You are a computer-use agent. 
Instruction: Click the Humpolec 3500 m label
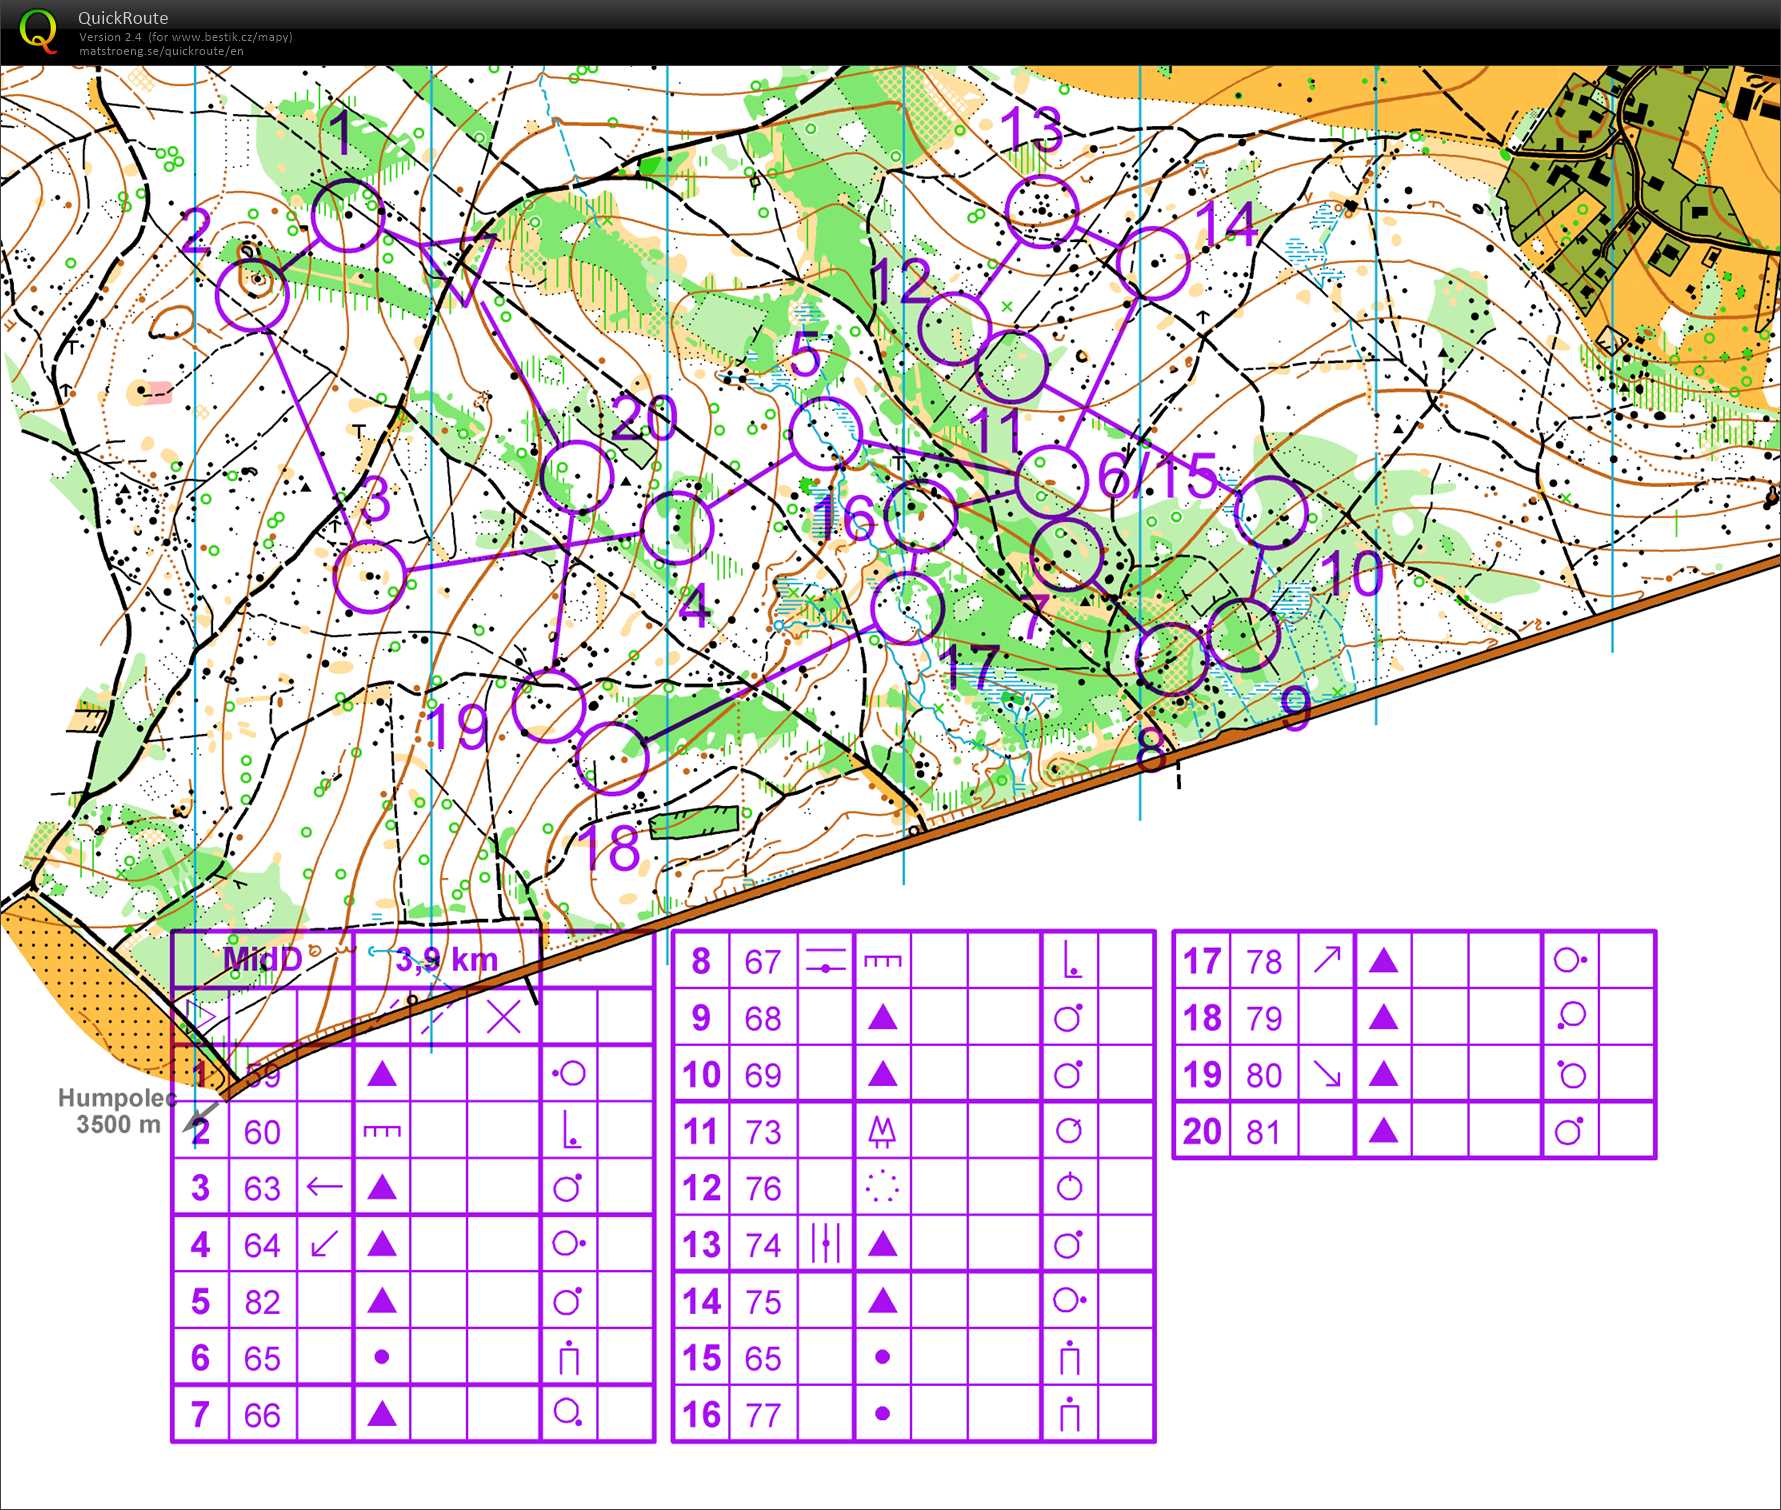pyautogui.click(x=117, y=1111)
